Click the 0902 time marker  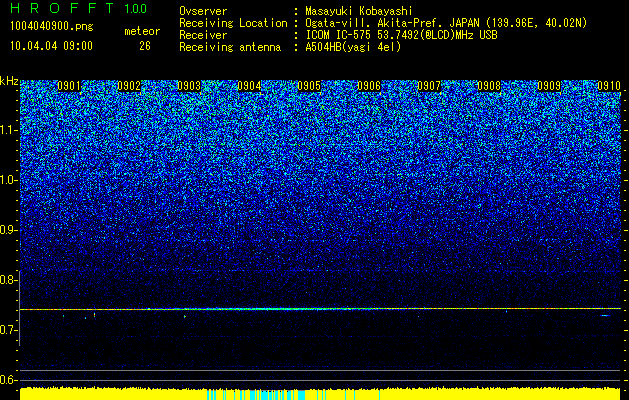(x=129, y=86)
